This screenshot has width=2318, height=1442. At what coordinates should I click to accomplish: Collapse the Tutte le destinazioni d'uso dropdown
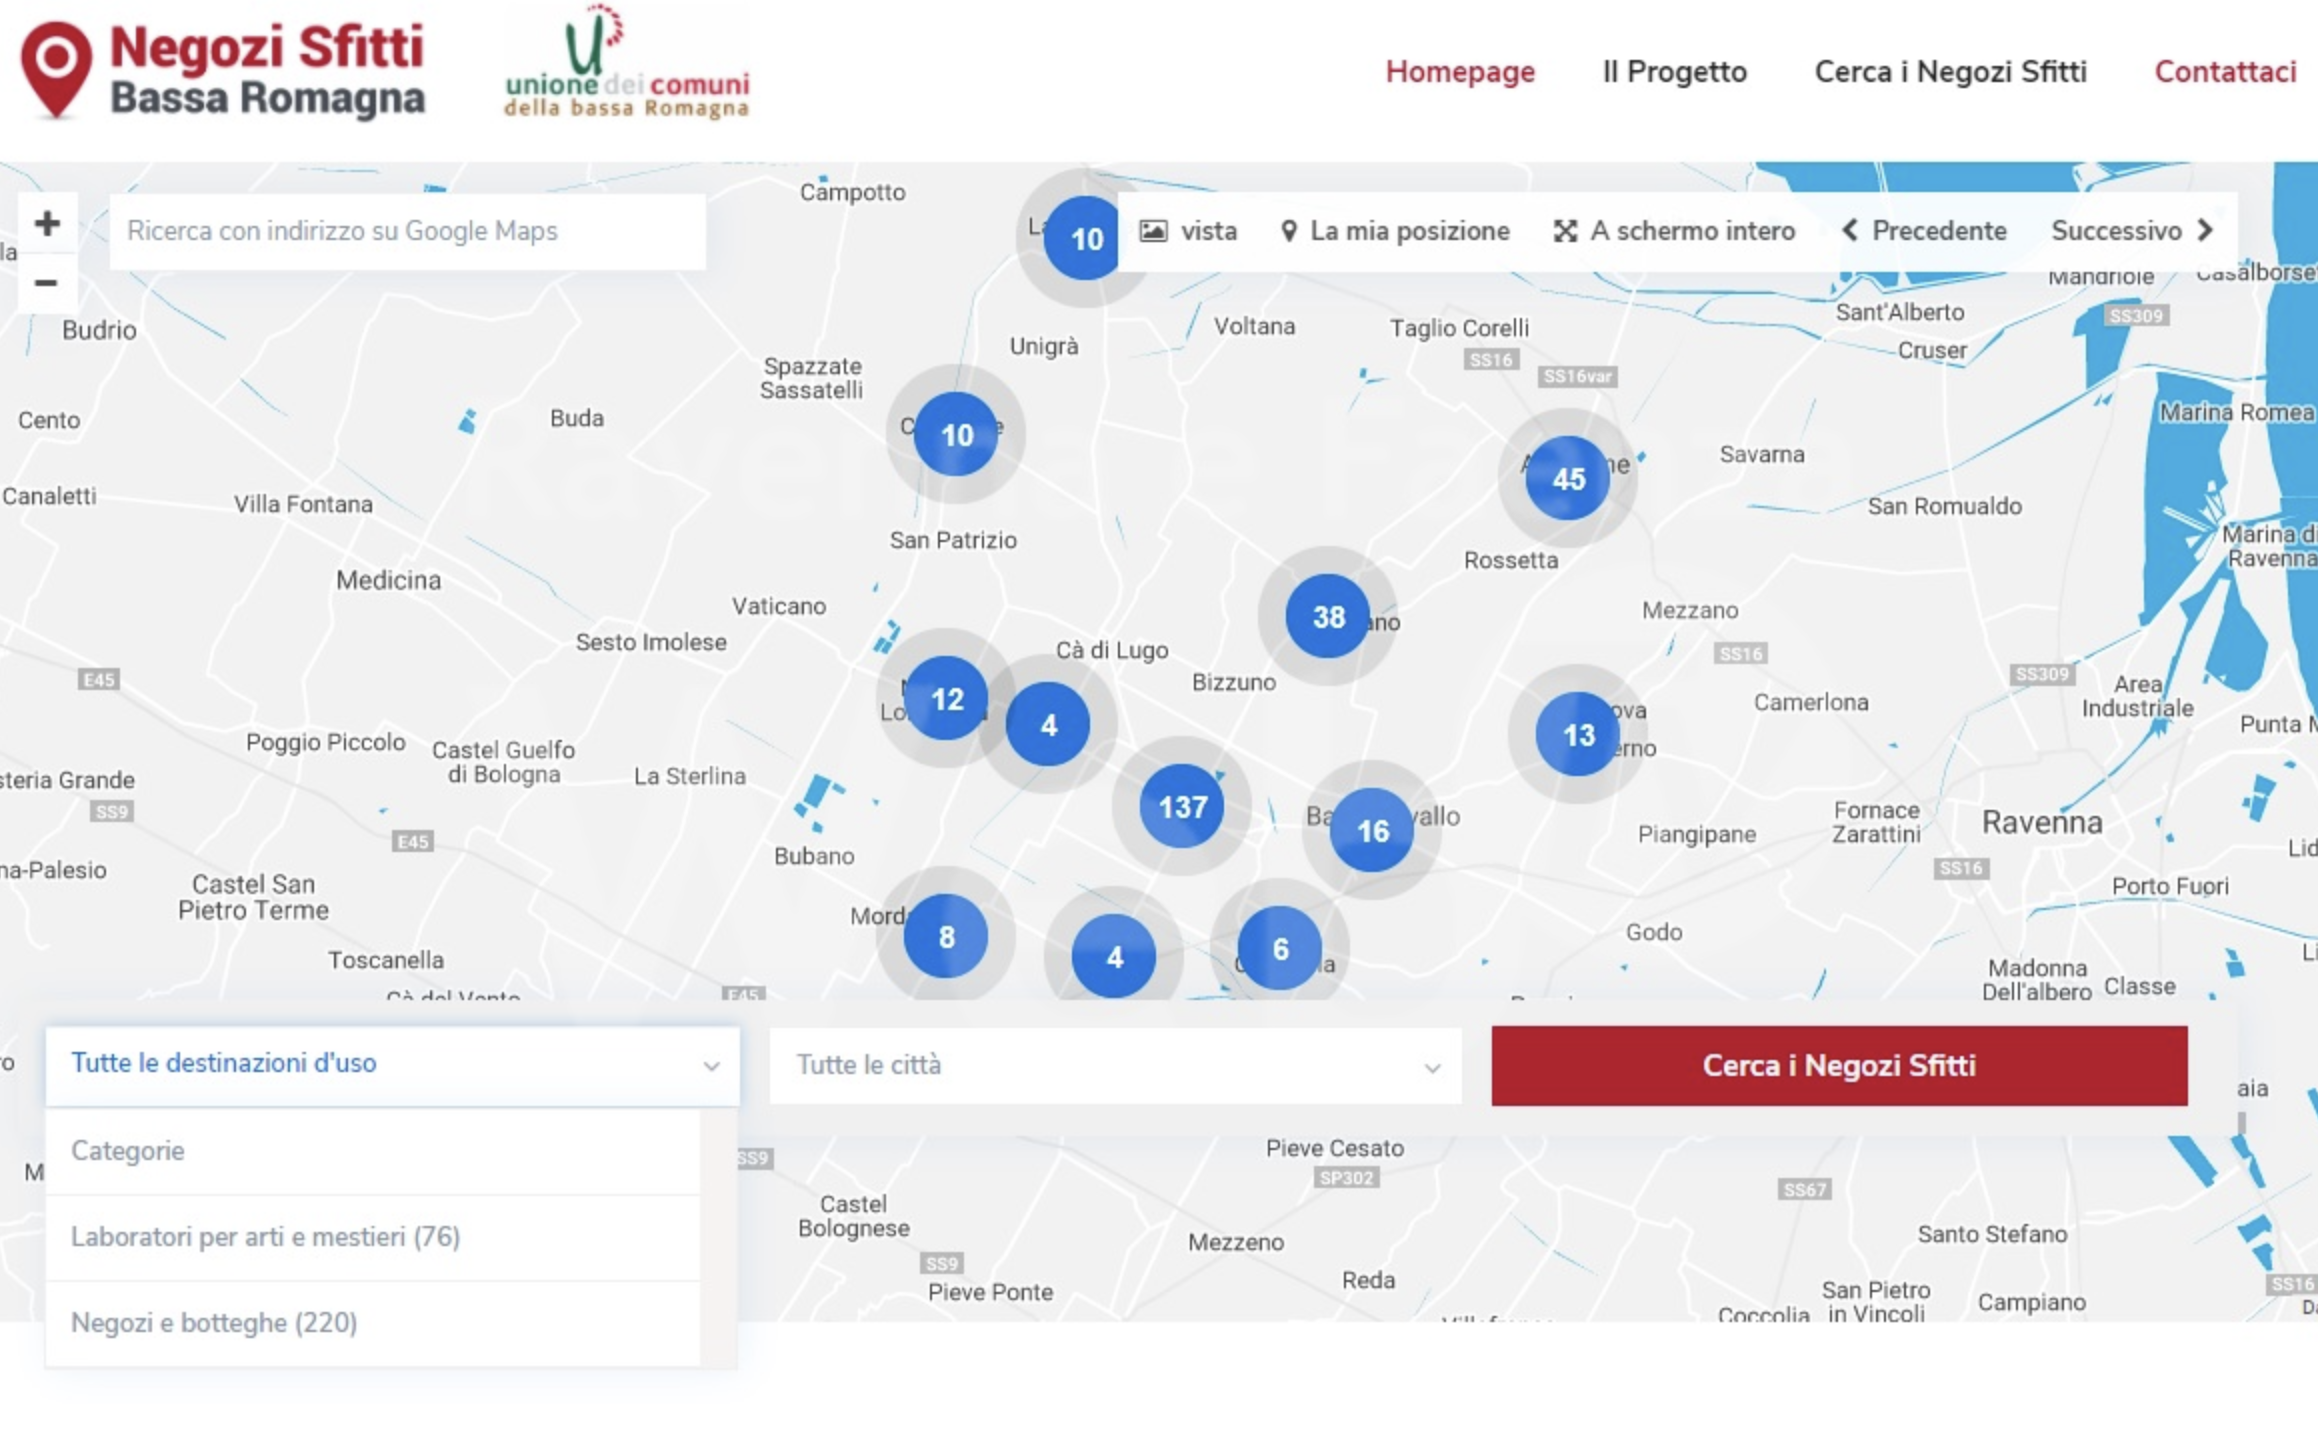pyautogui.click(x=392, y=1064)
